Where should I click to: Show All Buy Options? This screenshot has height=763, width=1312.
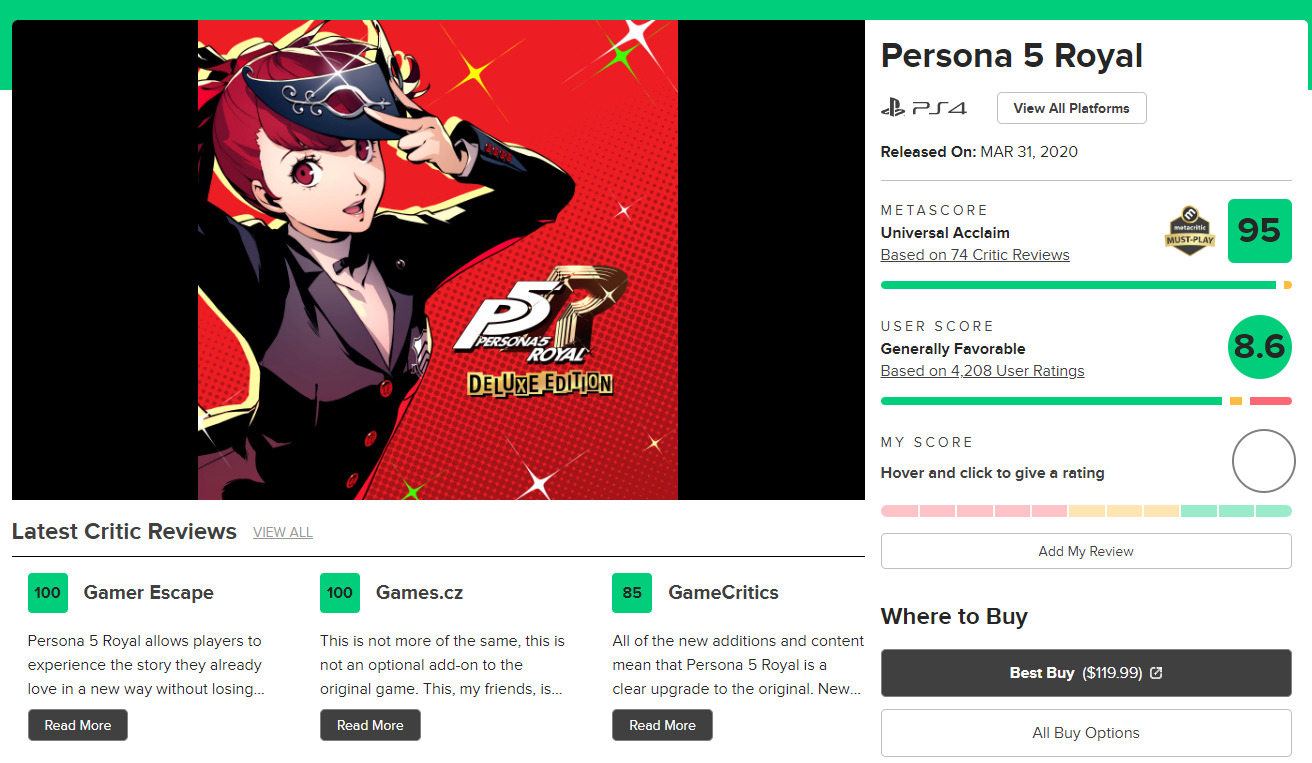click(1086, 733)
